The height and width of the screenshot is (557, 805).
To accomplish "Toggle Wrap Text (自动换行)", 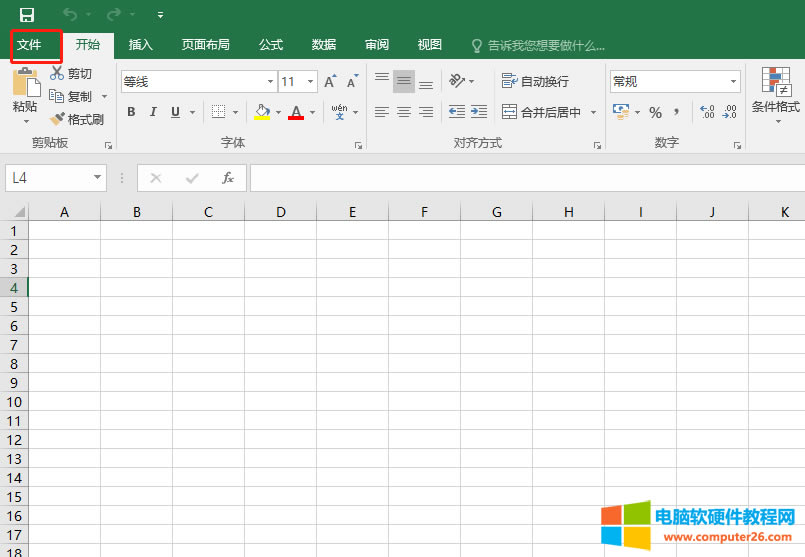I will pyautogui.click(x=535, y=81).
